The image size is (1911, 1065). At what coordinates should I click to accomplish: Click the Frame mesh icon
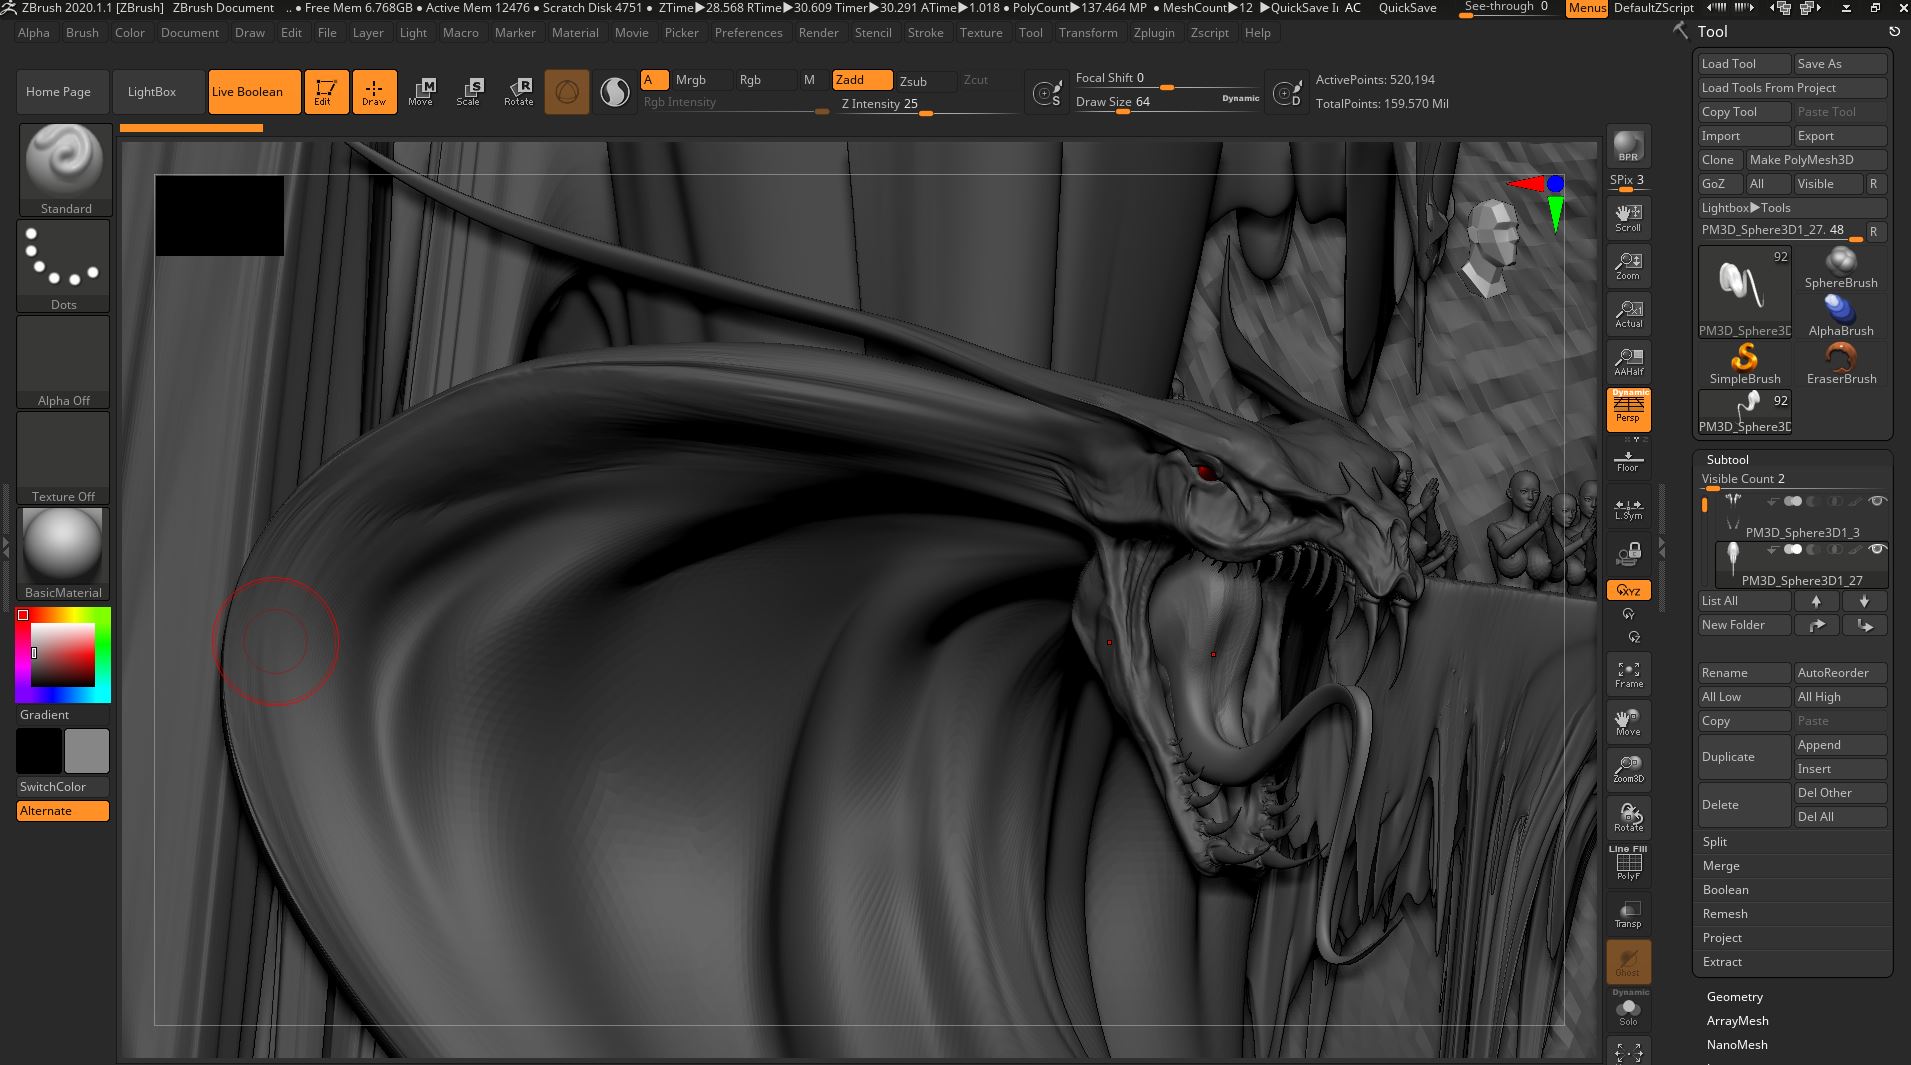click(x=1628, y=674)
